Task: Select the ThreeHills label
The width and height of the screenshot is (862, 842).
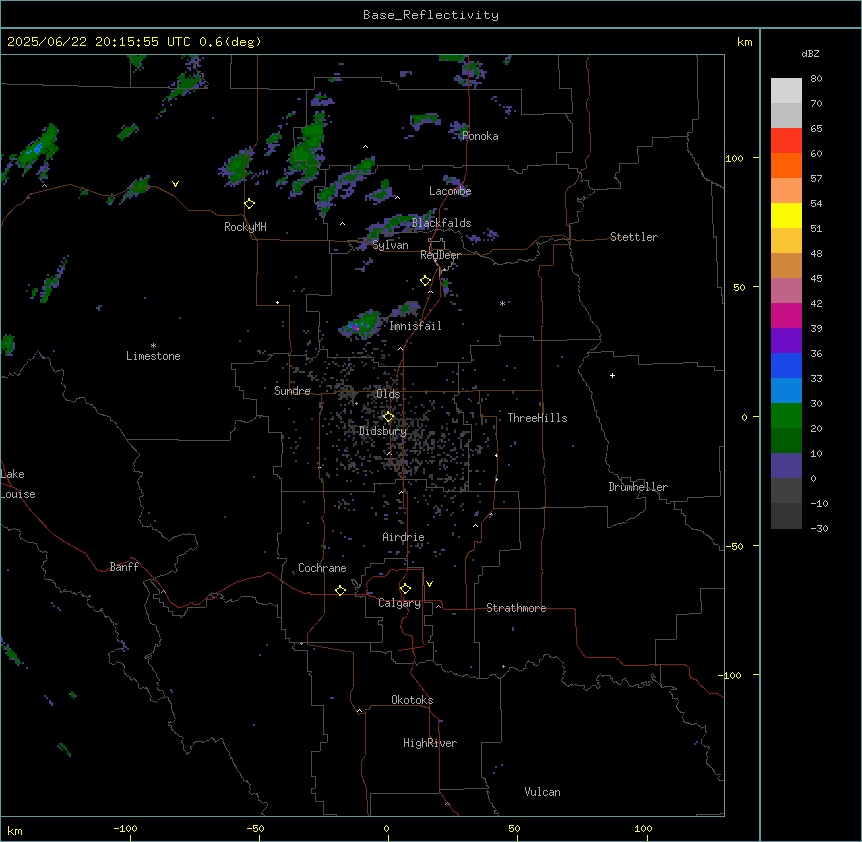Action: coord(537,418)
